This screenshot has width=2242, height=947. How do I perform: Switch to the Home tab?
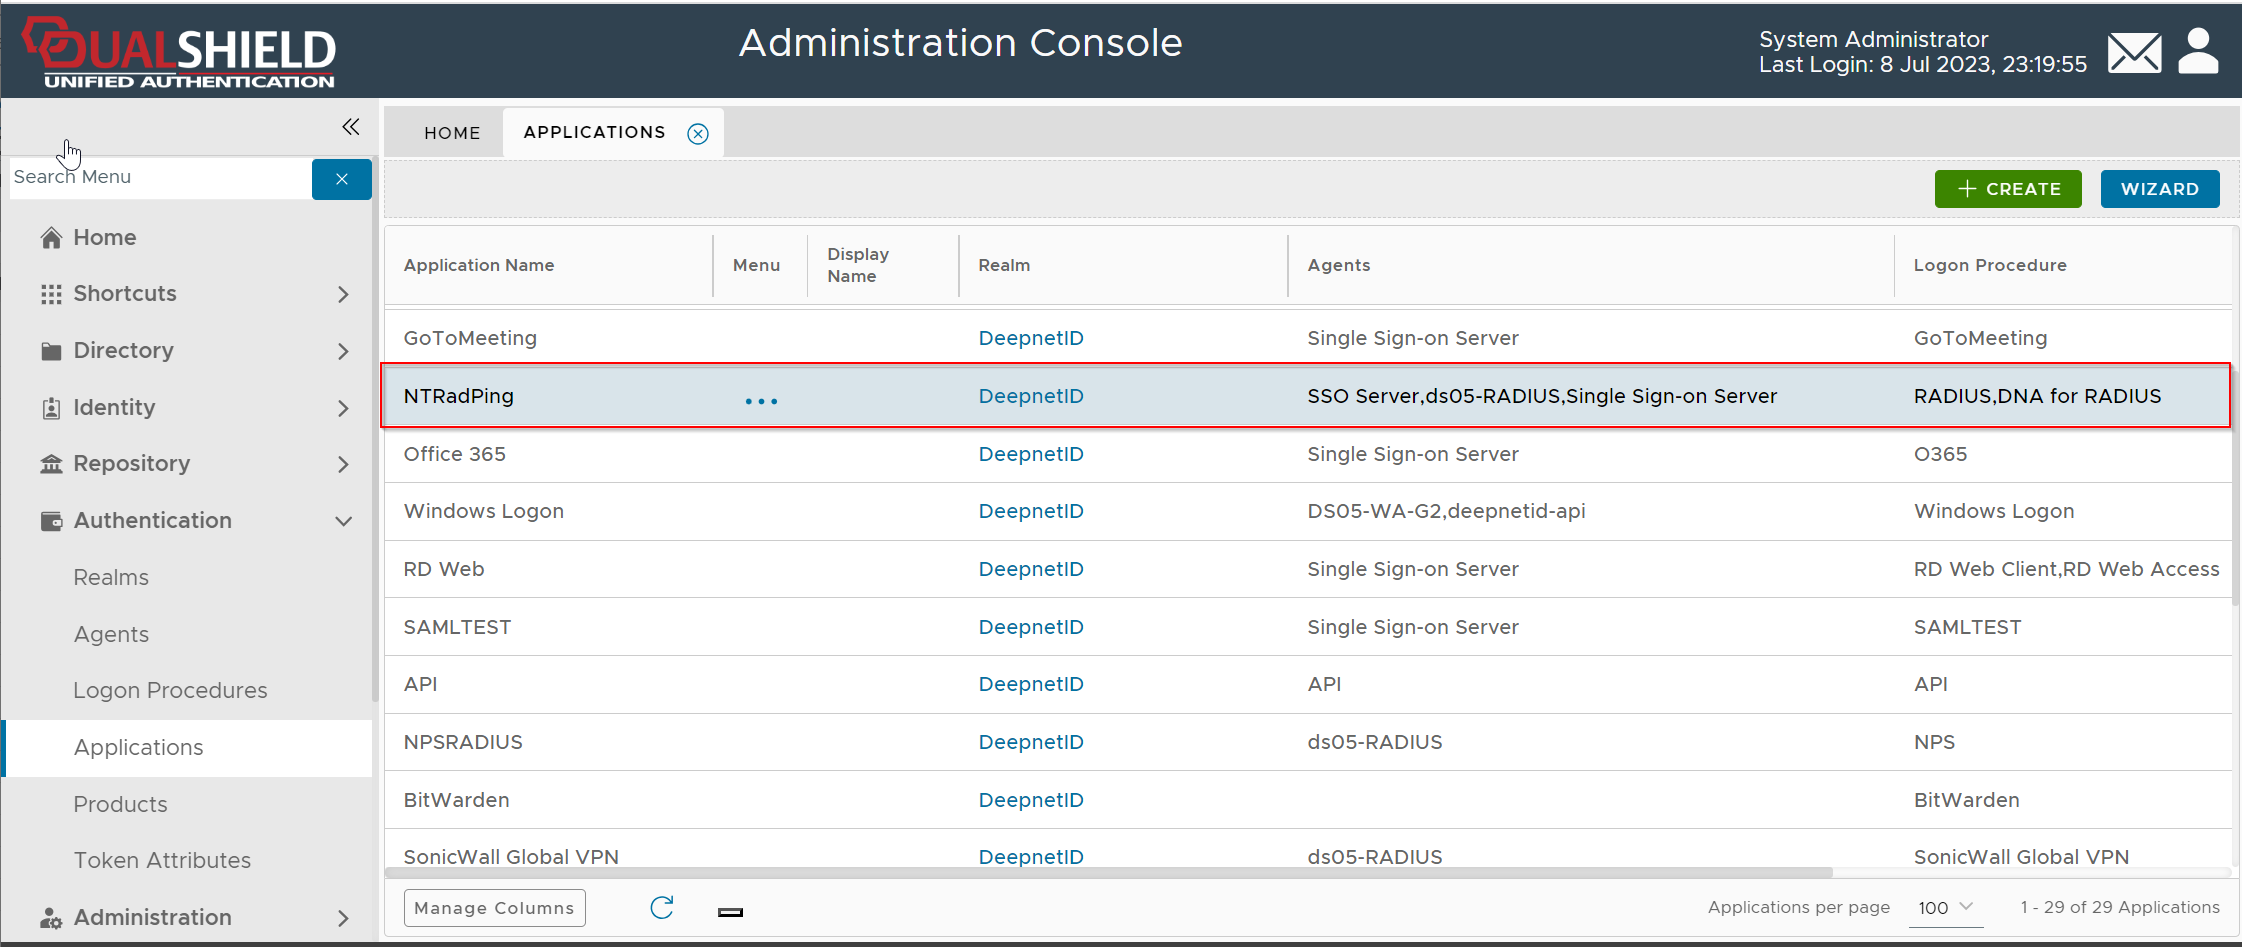452,133
